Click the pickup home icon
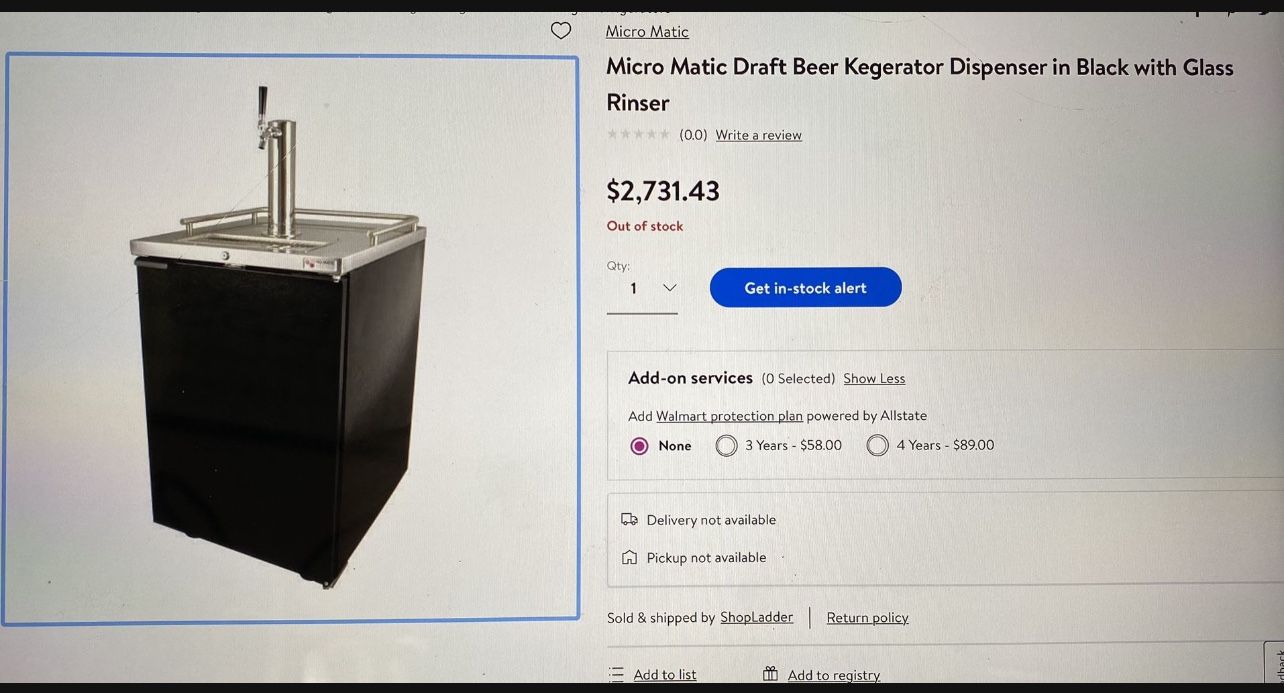The image size is (1284, 693). pos(629,557)
